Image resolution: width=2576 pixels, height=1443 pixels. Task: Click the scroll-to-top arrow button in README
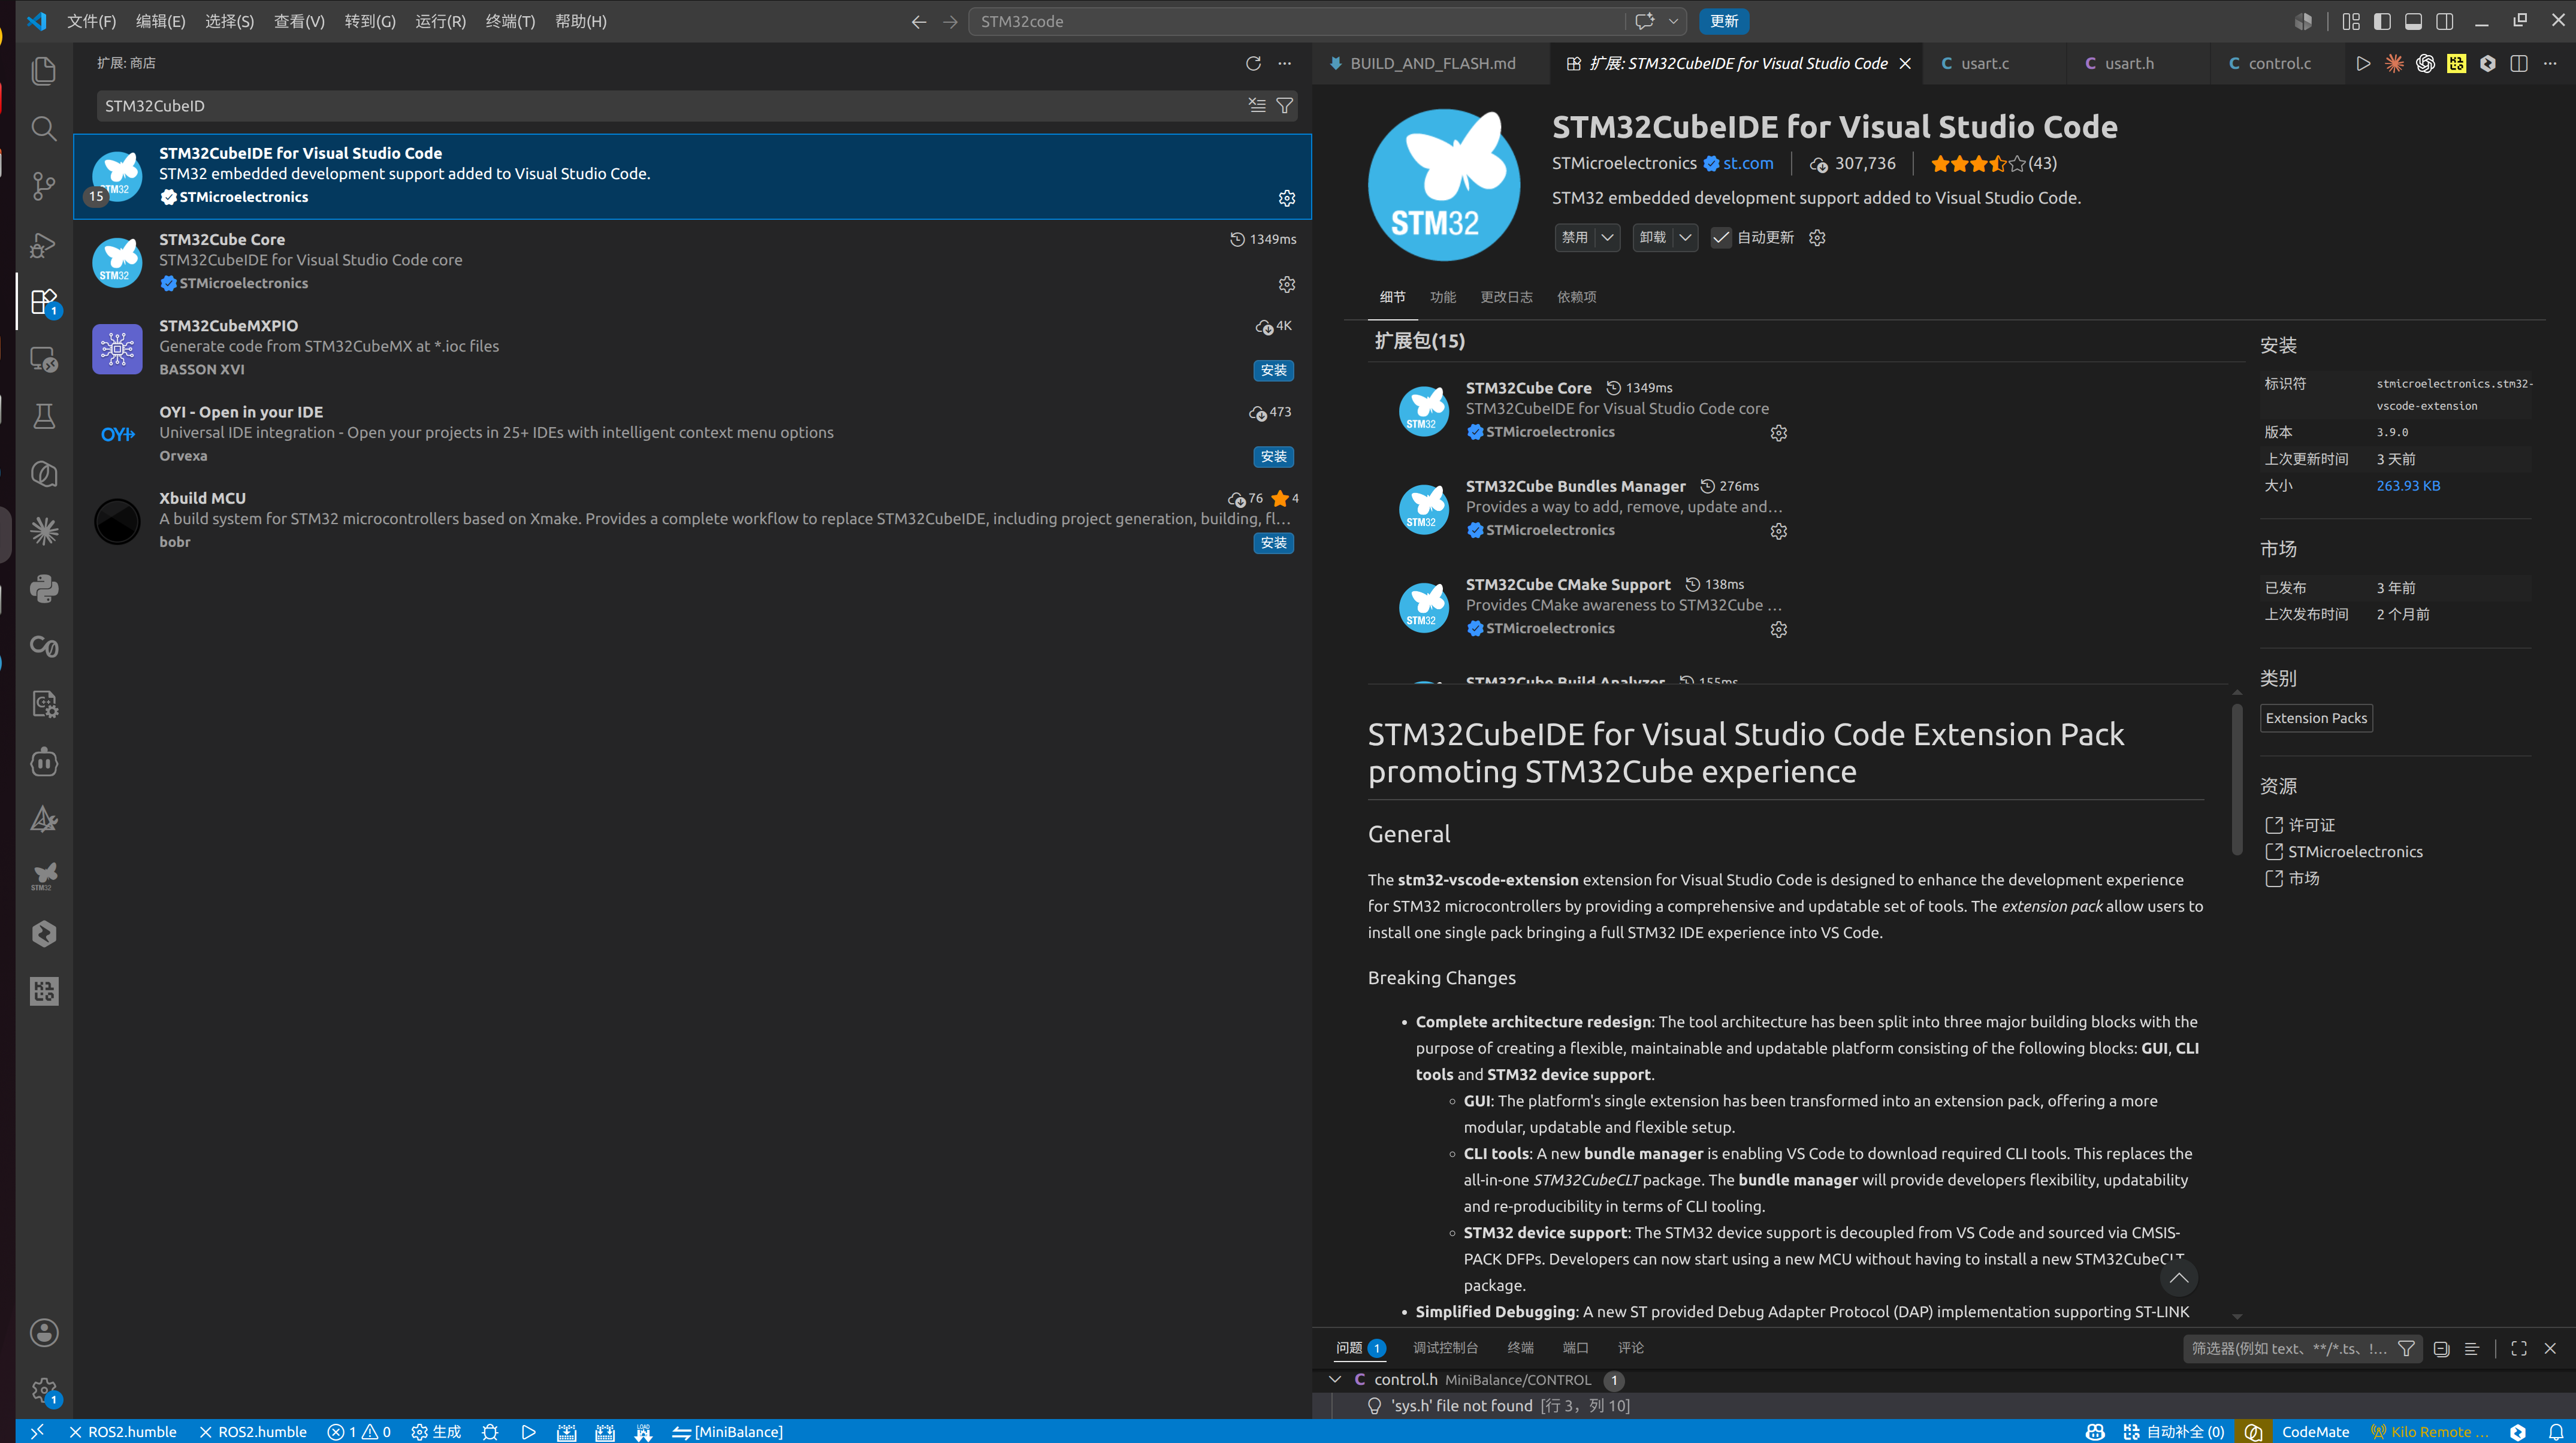click(2178, 1278)
